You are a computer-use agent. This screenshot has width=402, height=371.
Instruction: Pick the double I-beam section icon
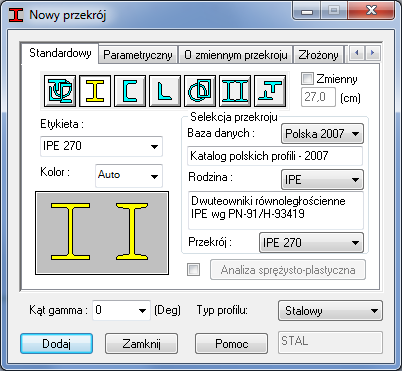(x=235, y=91)
